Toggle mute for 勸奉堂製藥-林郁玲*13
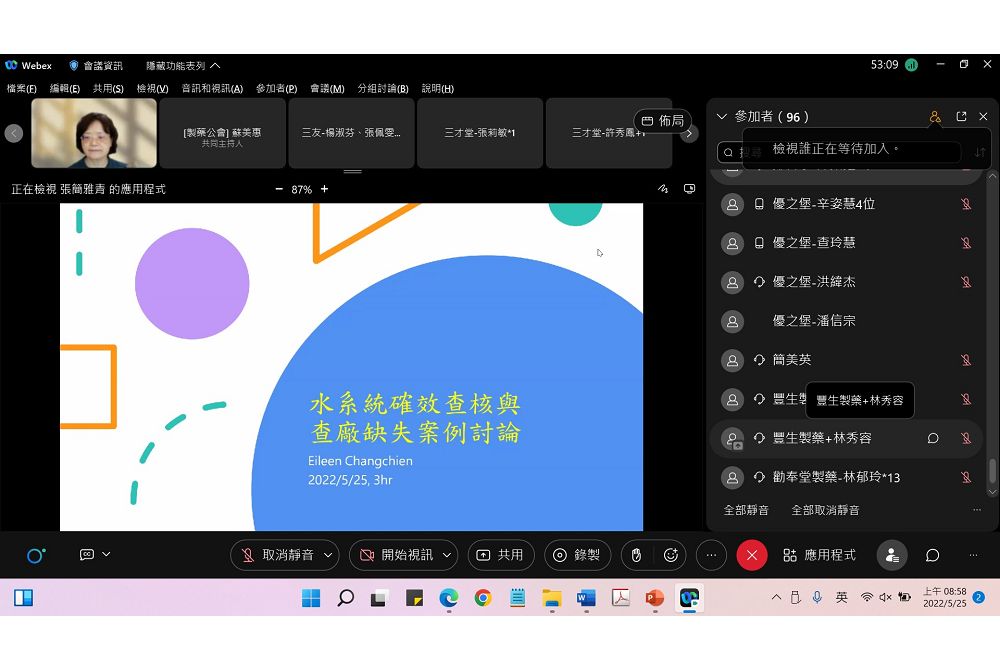The width and height of the screenshot is (1000, 670). [966, 477]
